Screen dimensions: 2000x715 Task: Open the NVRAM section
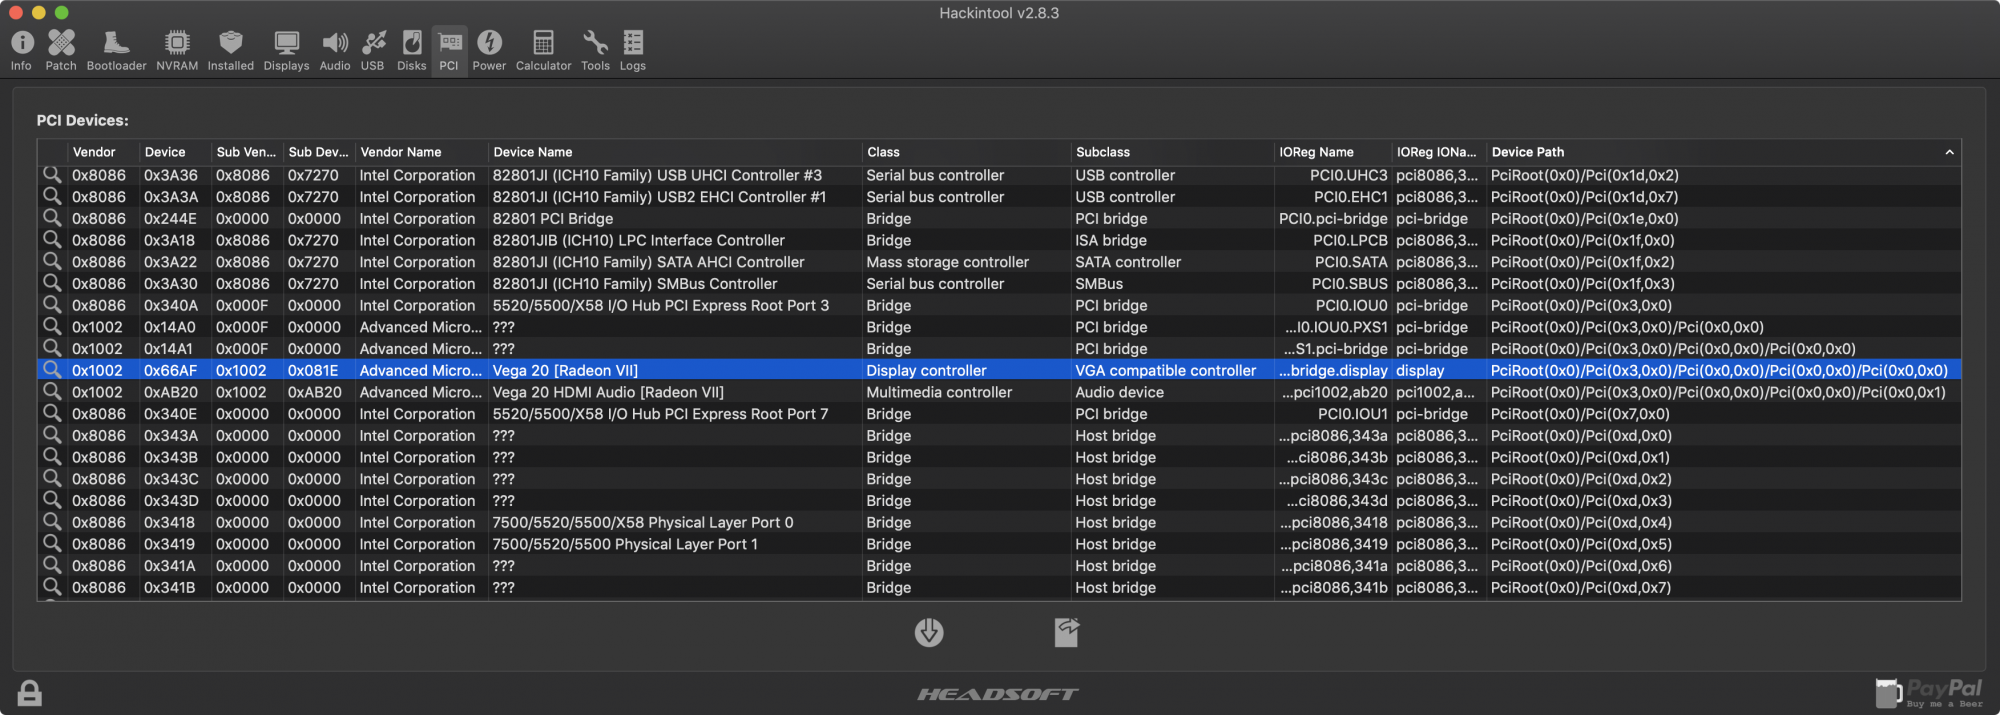[177, 50]
